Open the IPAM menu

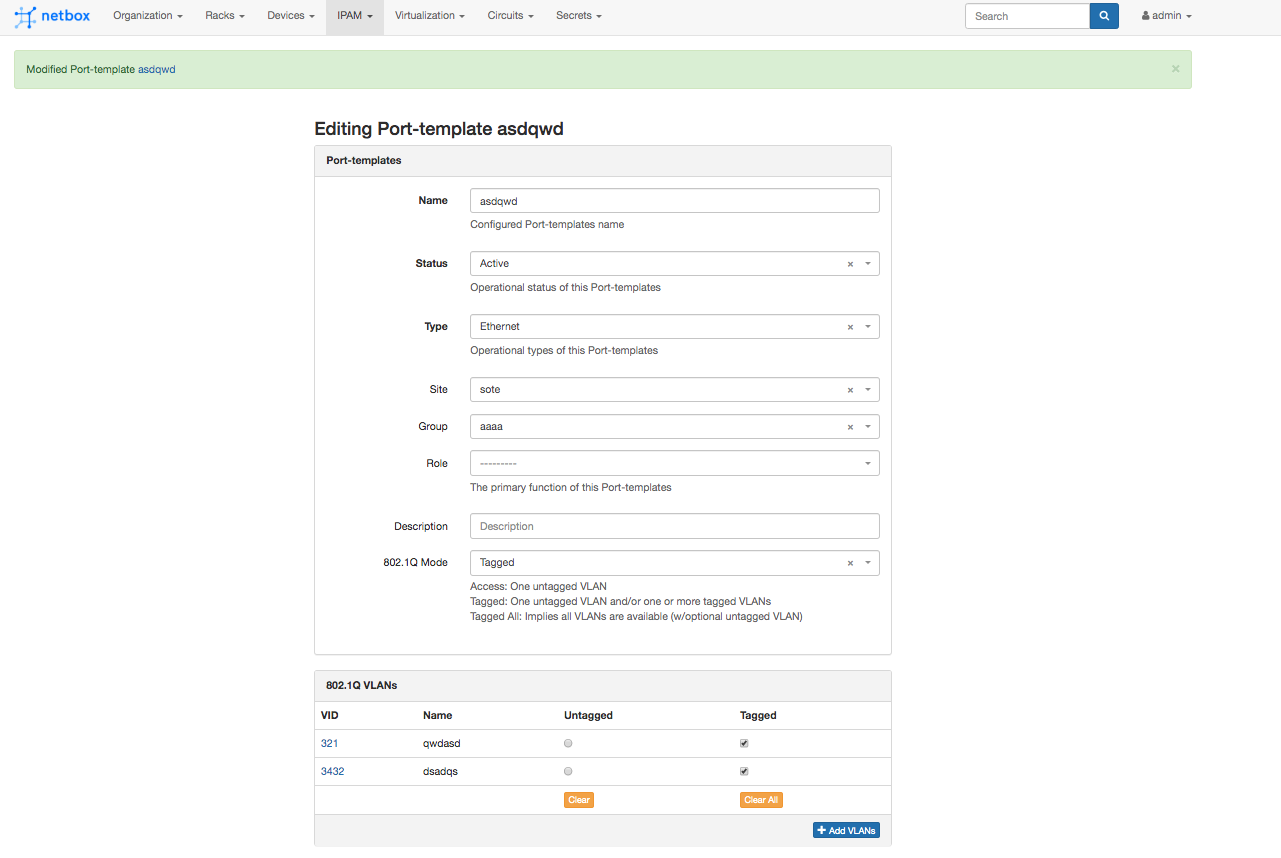click(354, 16)
